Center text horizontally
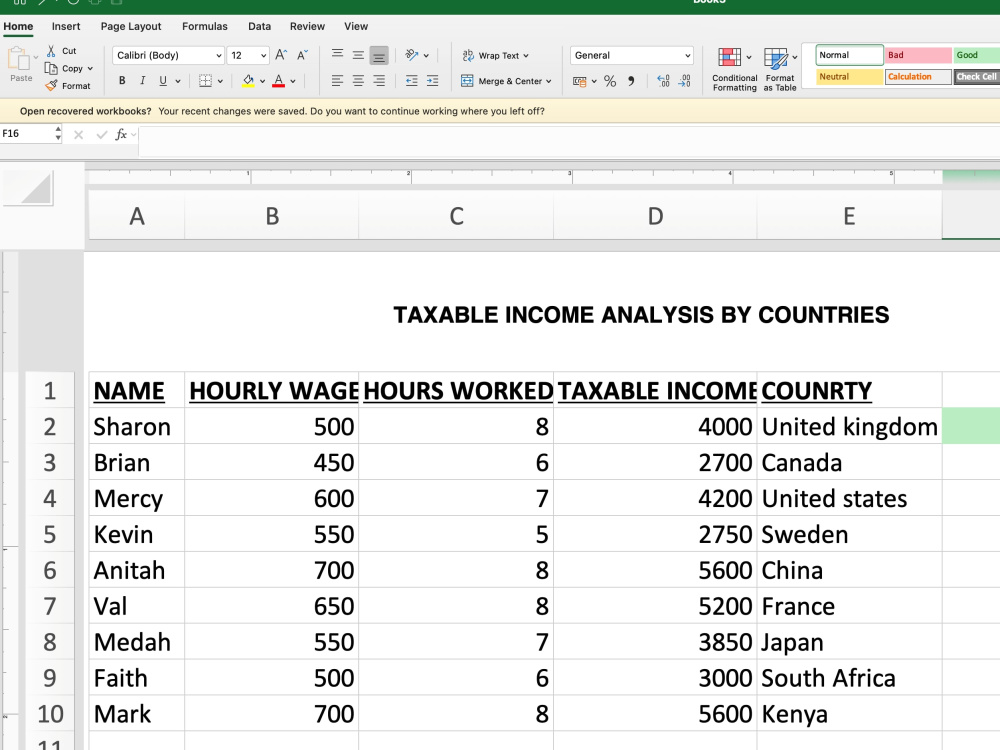 (358, 81)
